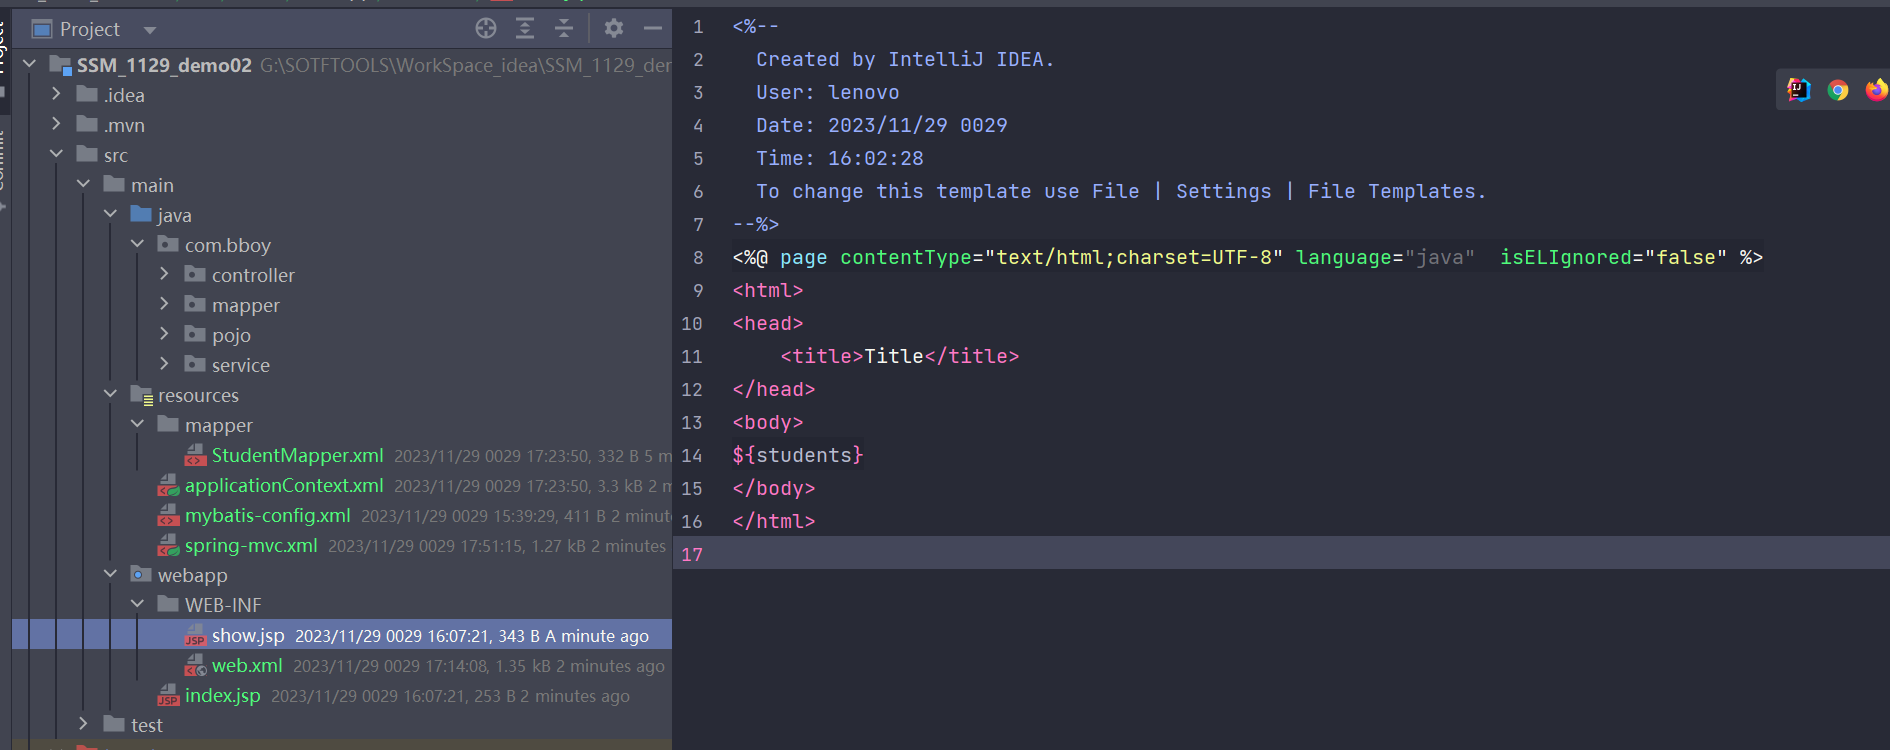1890x750 pixels.
Task: Collapse the com.bboy package
Action: 138,244
